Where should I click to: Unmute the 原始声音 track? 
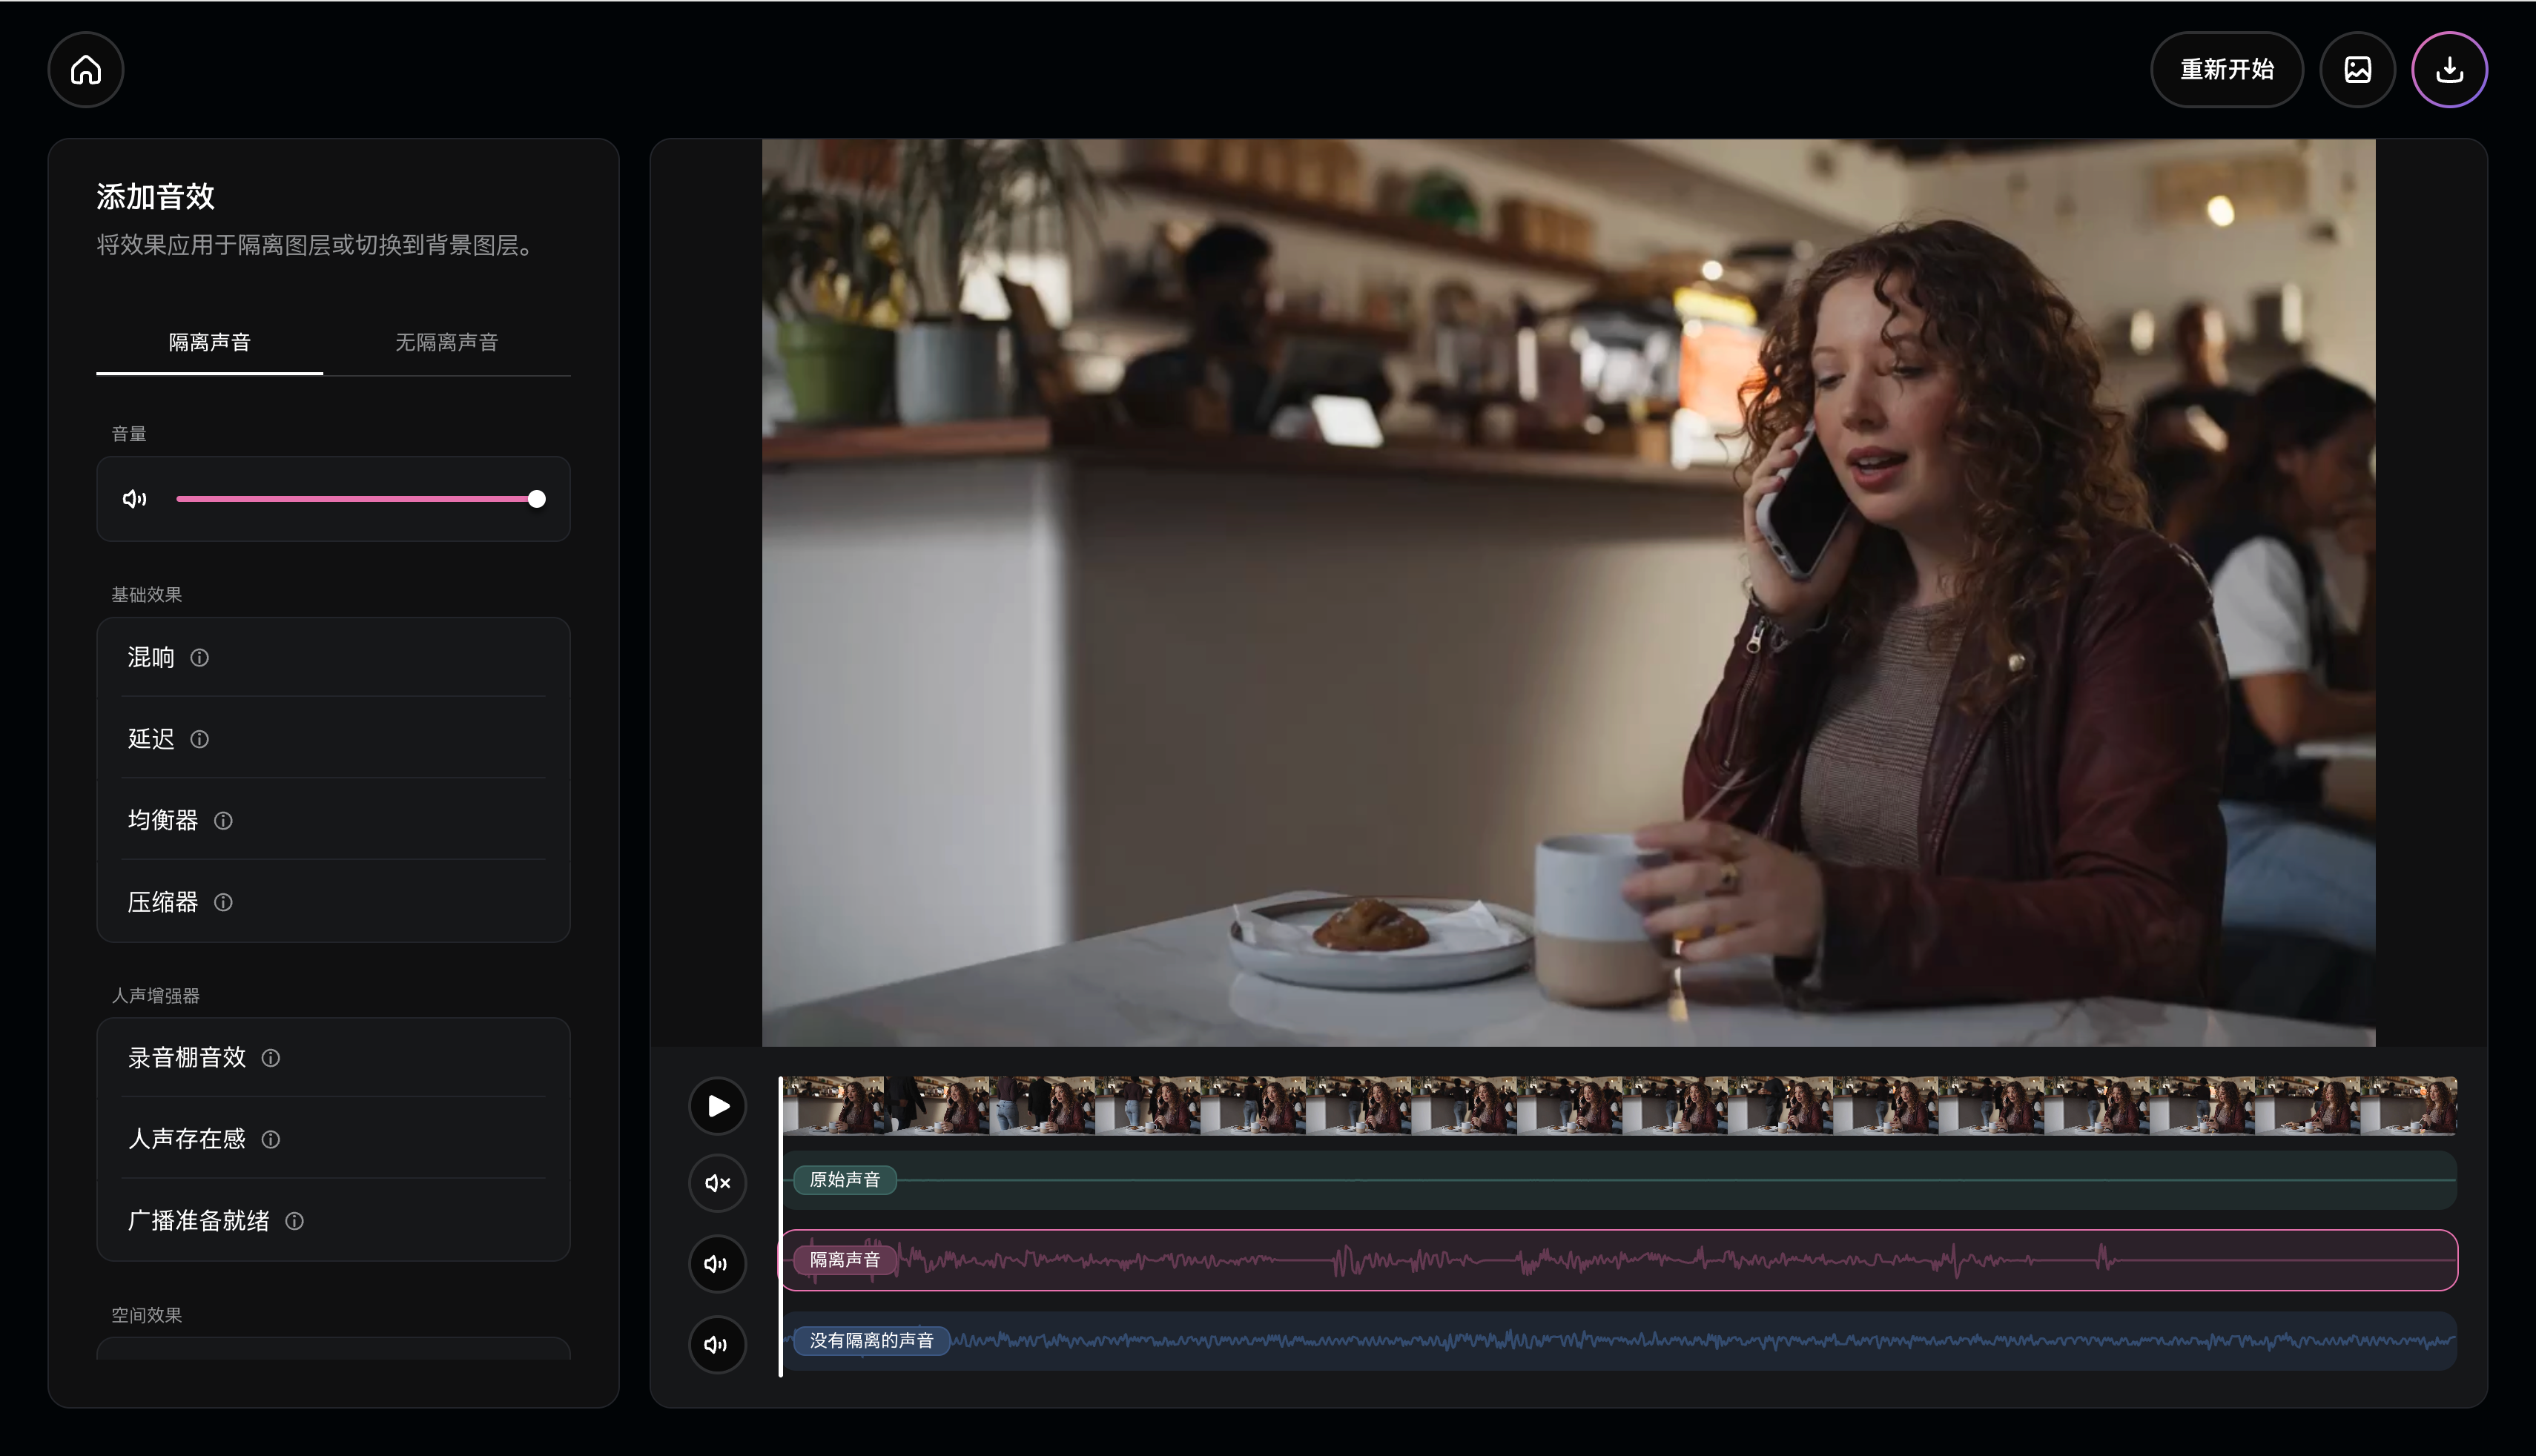click(717, 1183)
